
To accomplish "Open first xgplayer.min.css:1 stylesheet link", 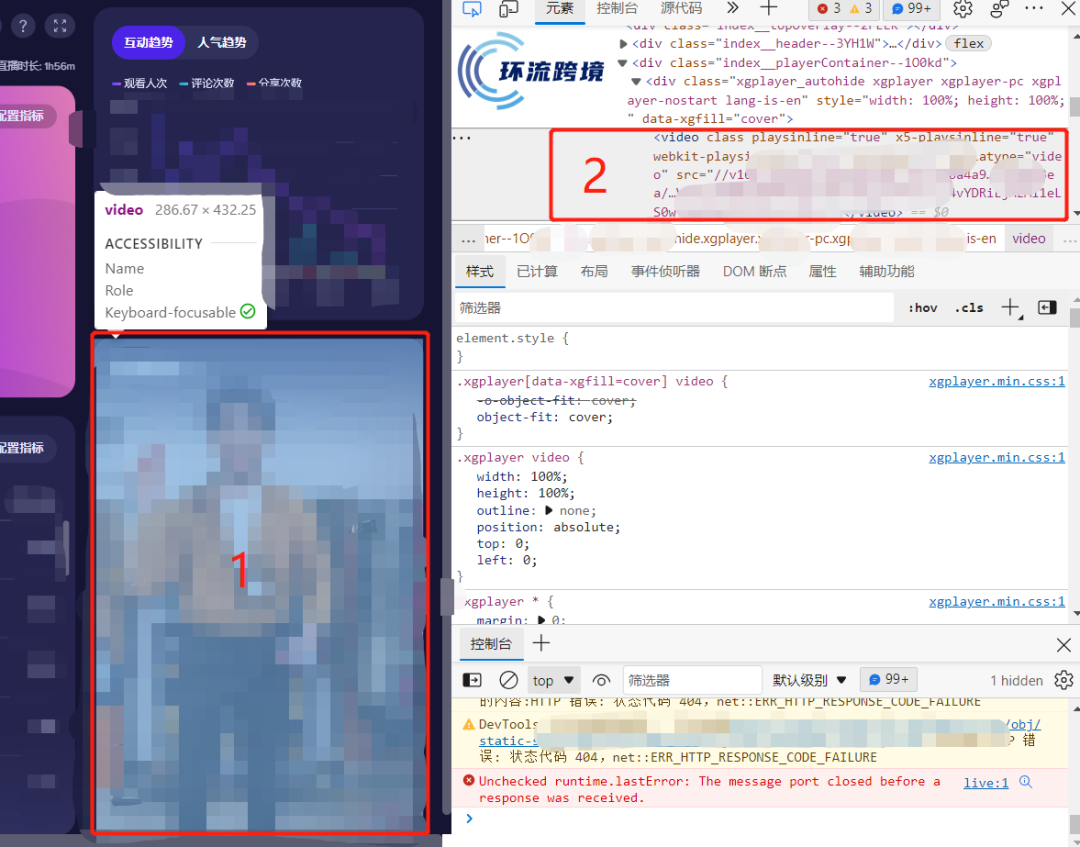I will (996, 381).
